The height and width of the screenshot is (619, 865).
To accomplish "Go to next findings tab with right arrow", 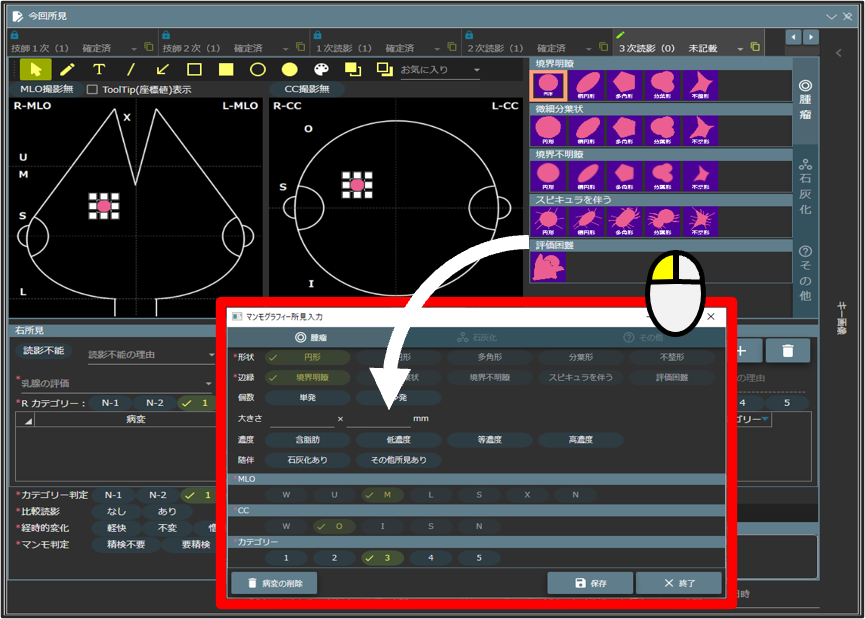I will click(x=811, y=37).
